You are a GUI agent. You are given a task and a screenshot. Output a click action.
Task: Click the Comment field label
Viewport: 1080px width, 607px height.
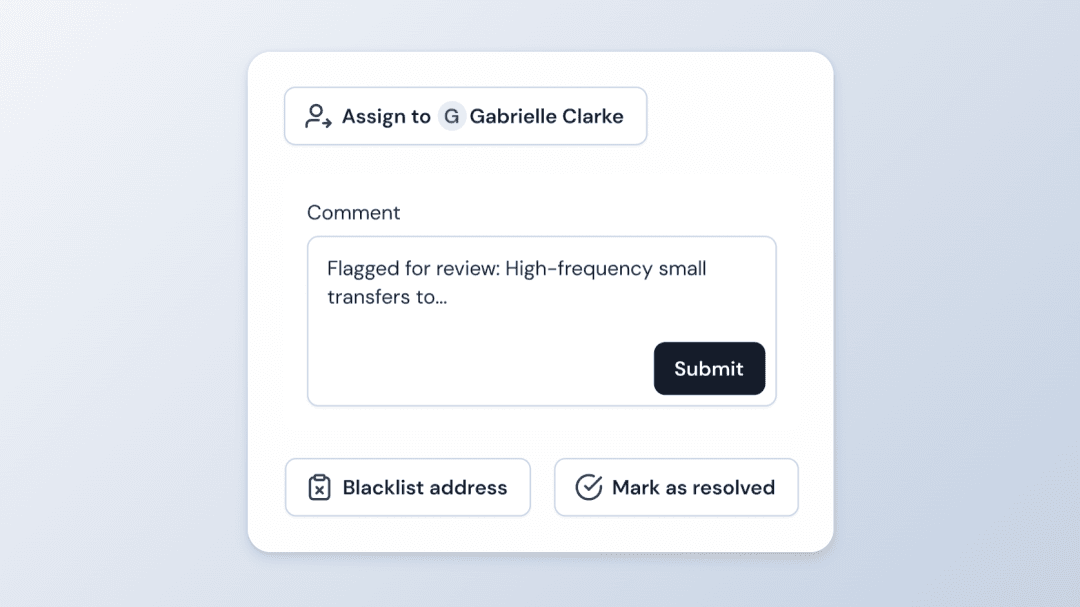tap(353, 212)
